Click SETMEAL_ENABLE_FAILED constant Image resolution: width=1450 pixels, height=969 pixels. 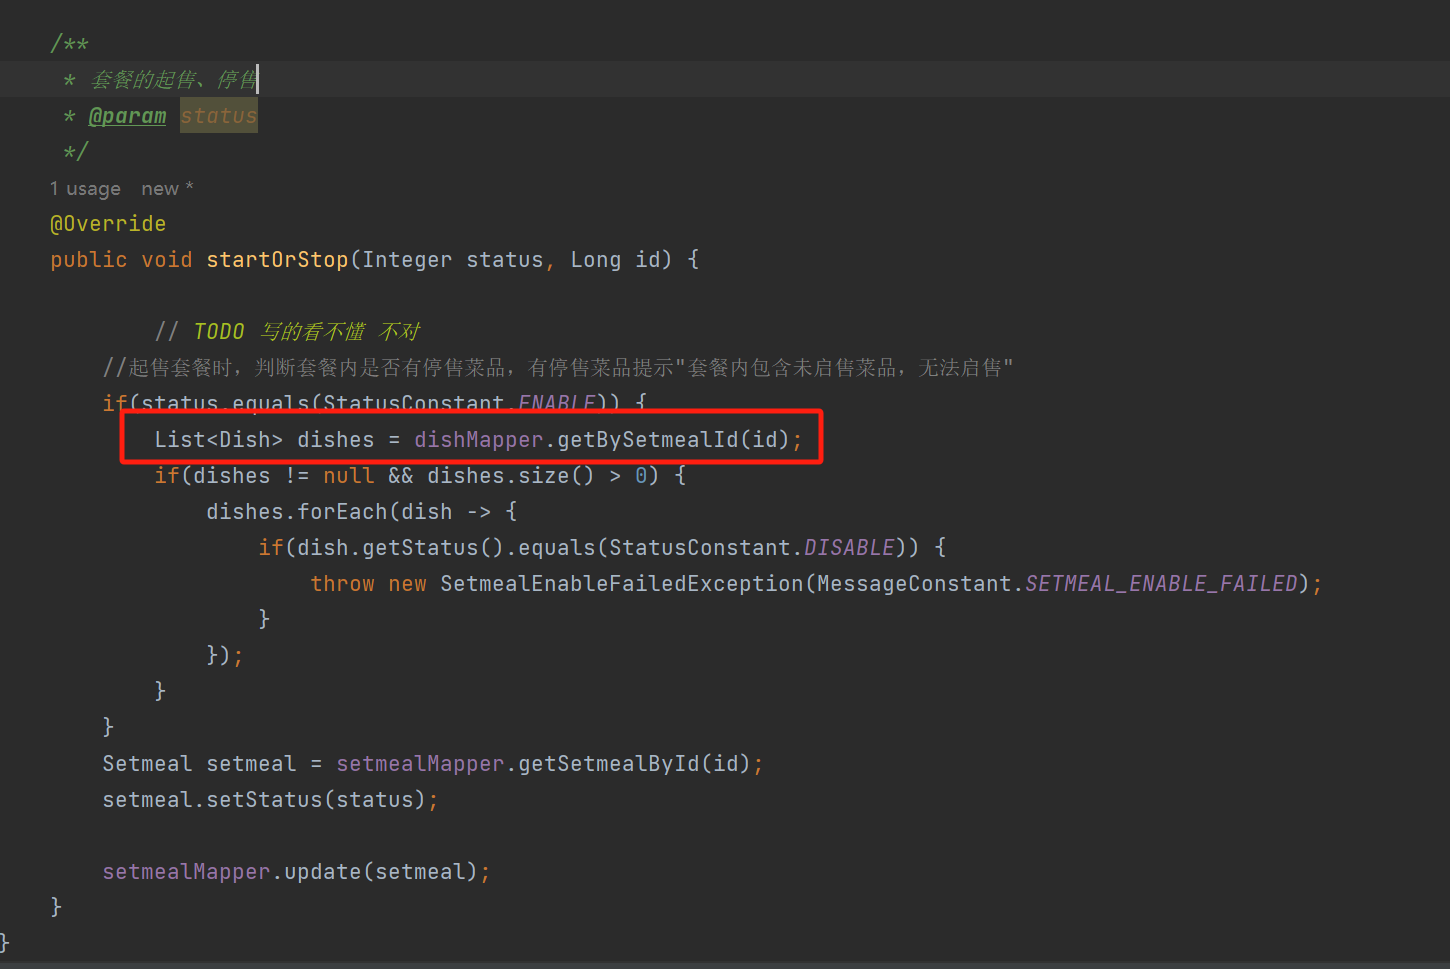pos(1161,584)
